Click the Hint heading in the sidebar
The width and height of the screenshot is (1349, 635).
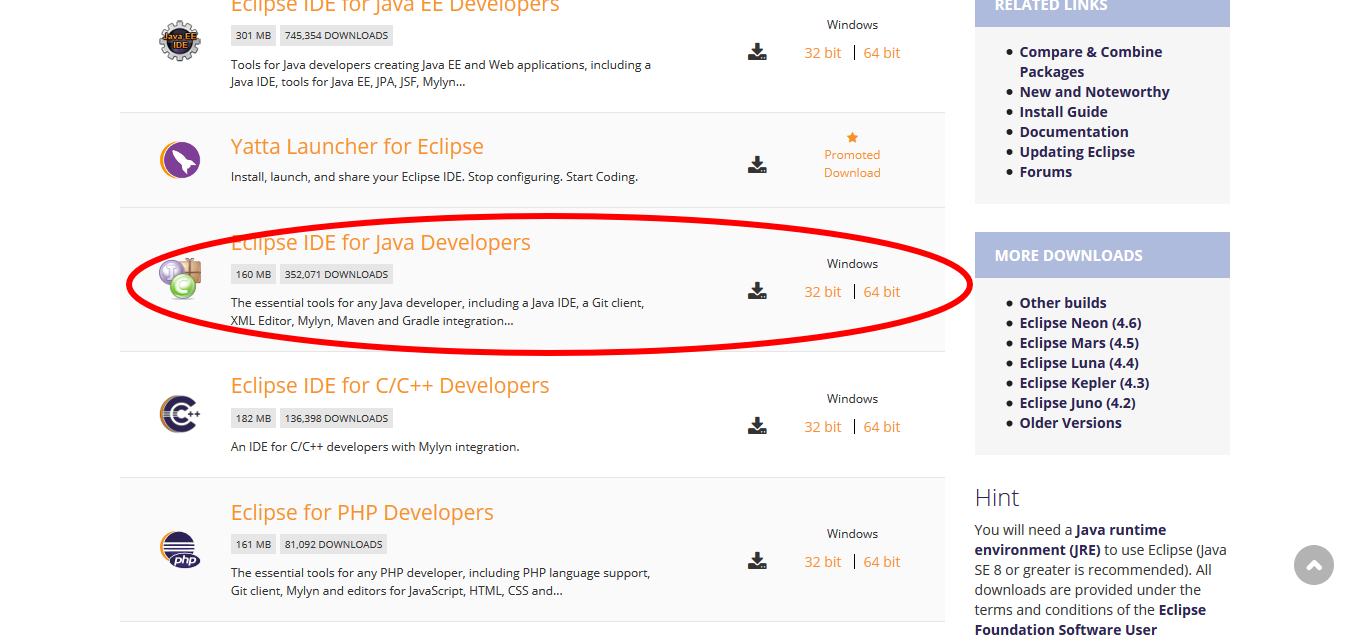tap(997, 498)
